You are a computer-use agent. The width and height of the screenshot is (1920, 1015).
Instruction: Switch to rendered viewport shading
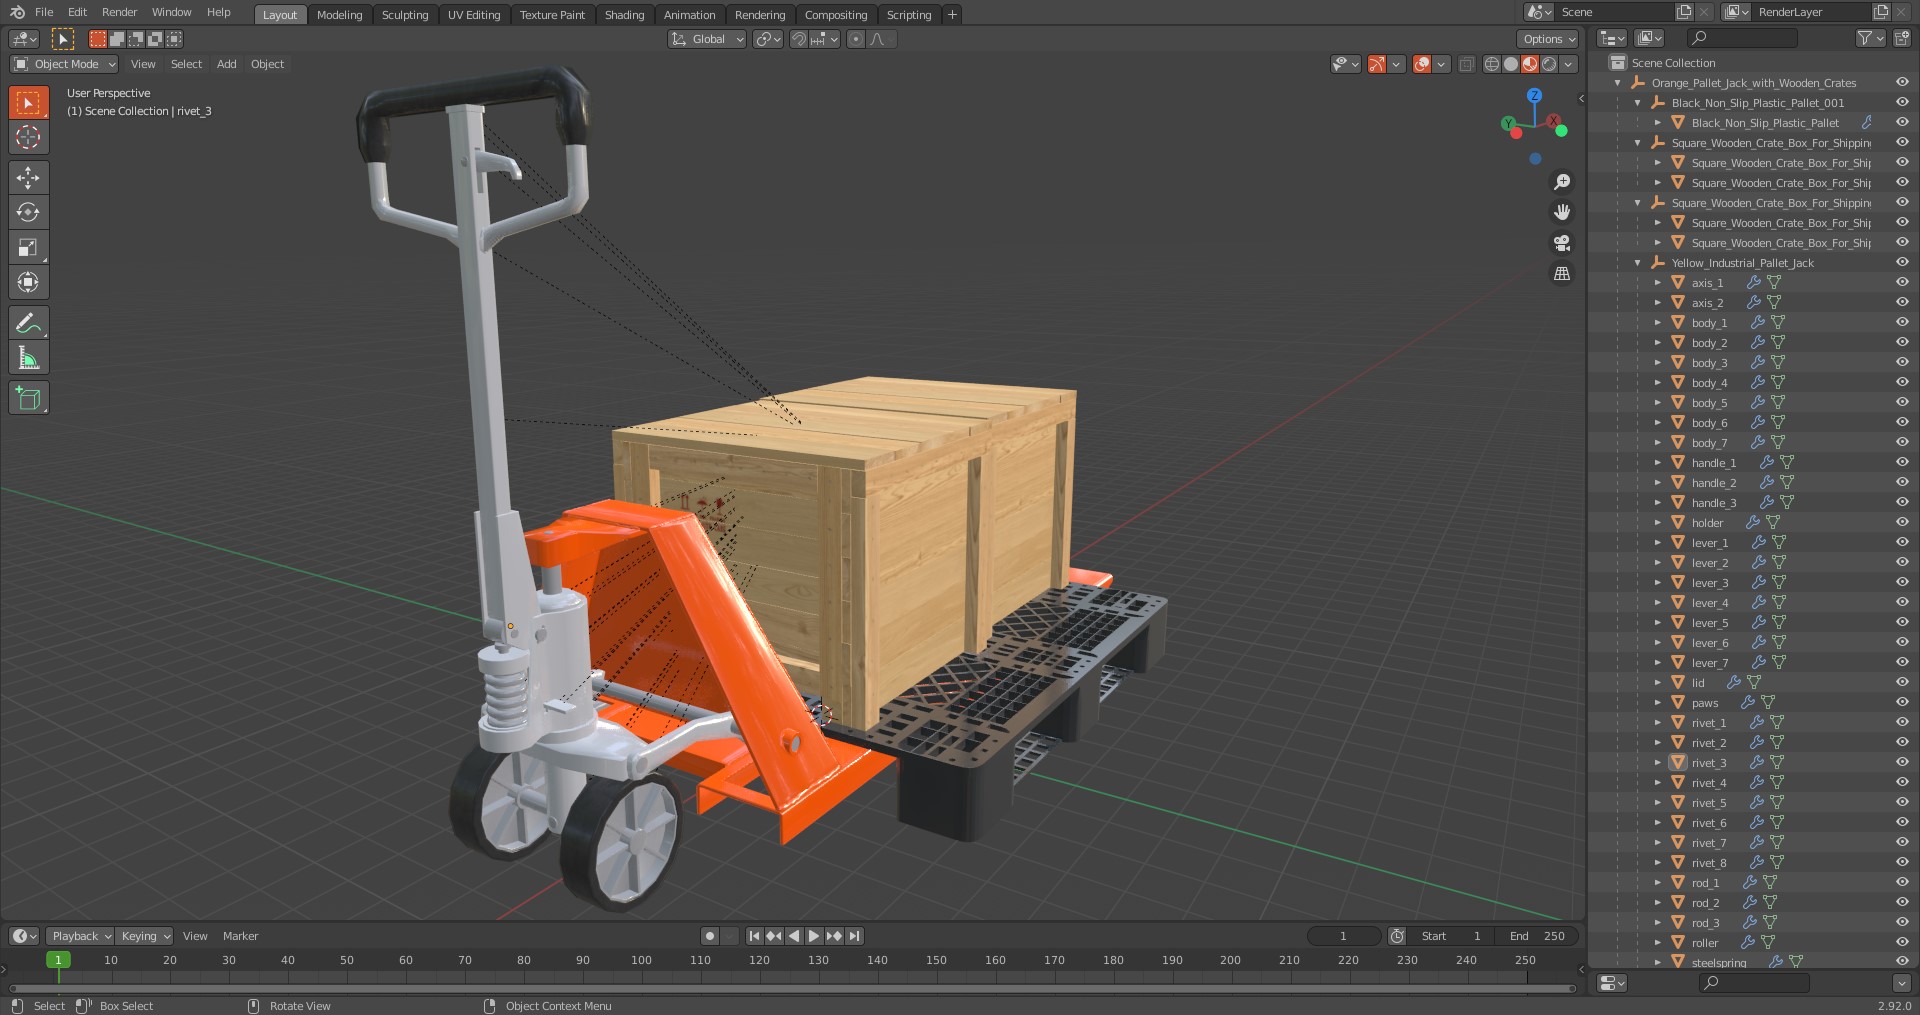tap(1549, 64)
